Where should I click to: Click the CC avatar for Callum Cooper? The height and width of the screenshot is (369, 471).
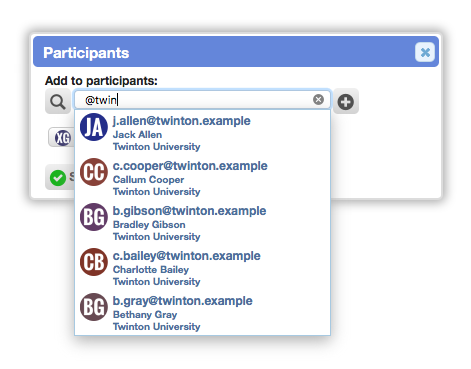click(x=94, y=172)
